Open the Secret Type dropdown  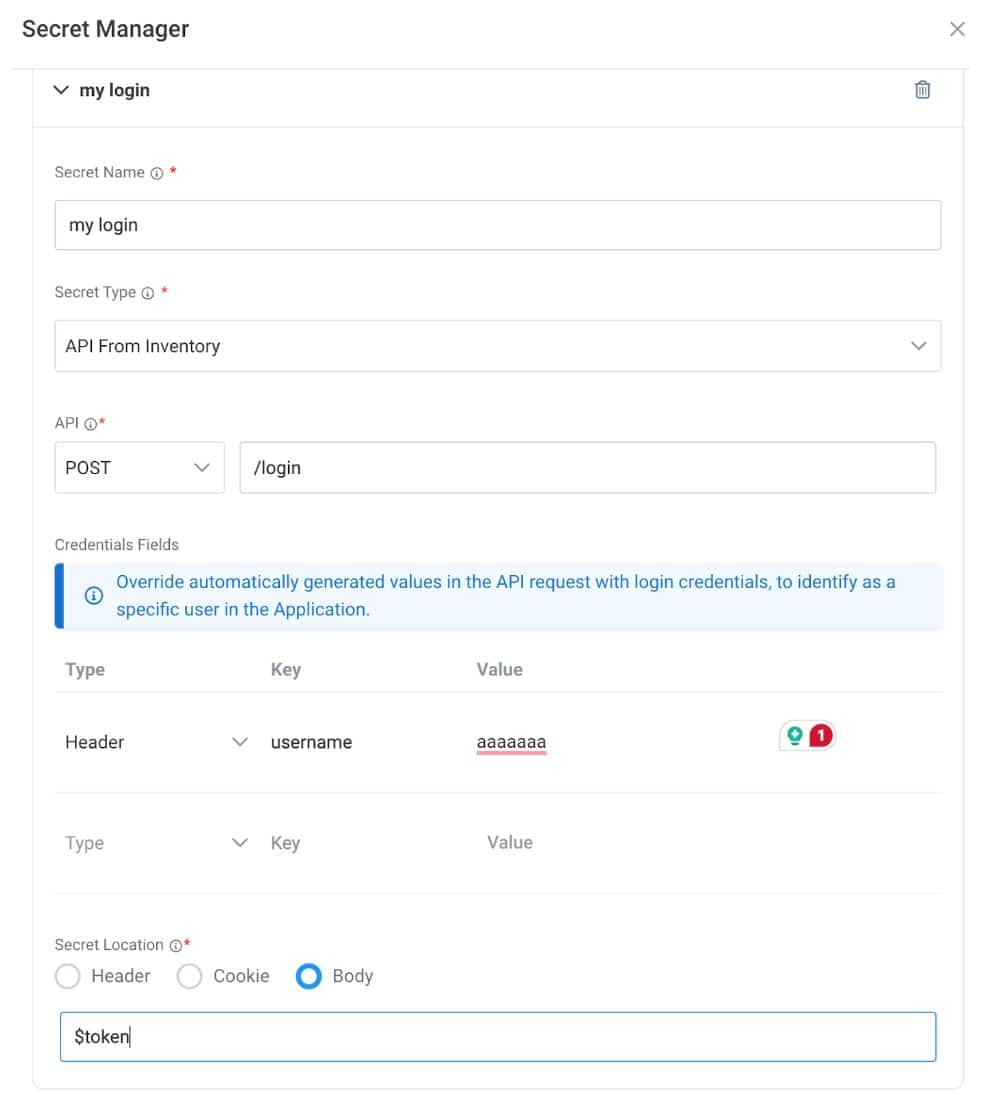pos(497,346)
